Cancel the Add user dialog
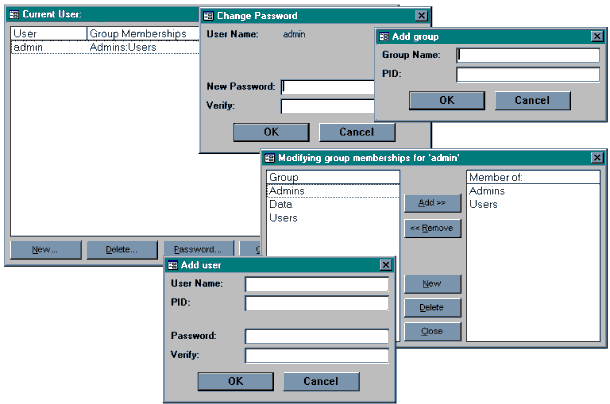Viewport: 610px width, 404px height. (x=321, y=381)
